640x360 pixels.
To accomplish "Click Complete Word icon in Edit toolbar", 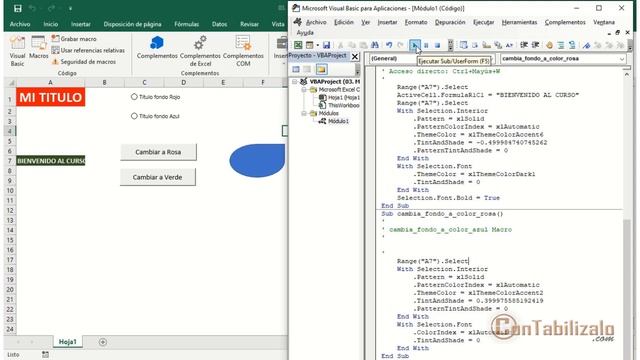I will click(x=509, y=45).
